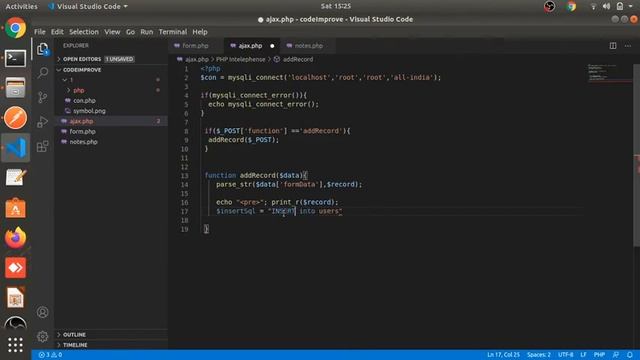Open the Visual Studio Code app menu dropdown

[88, 6]
